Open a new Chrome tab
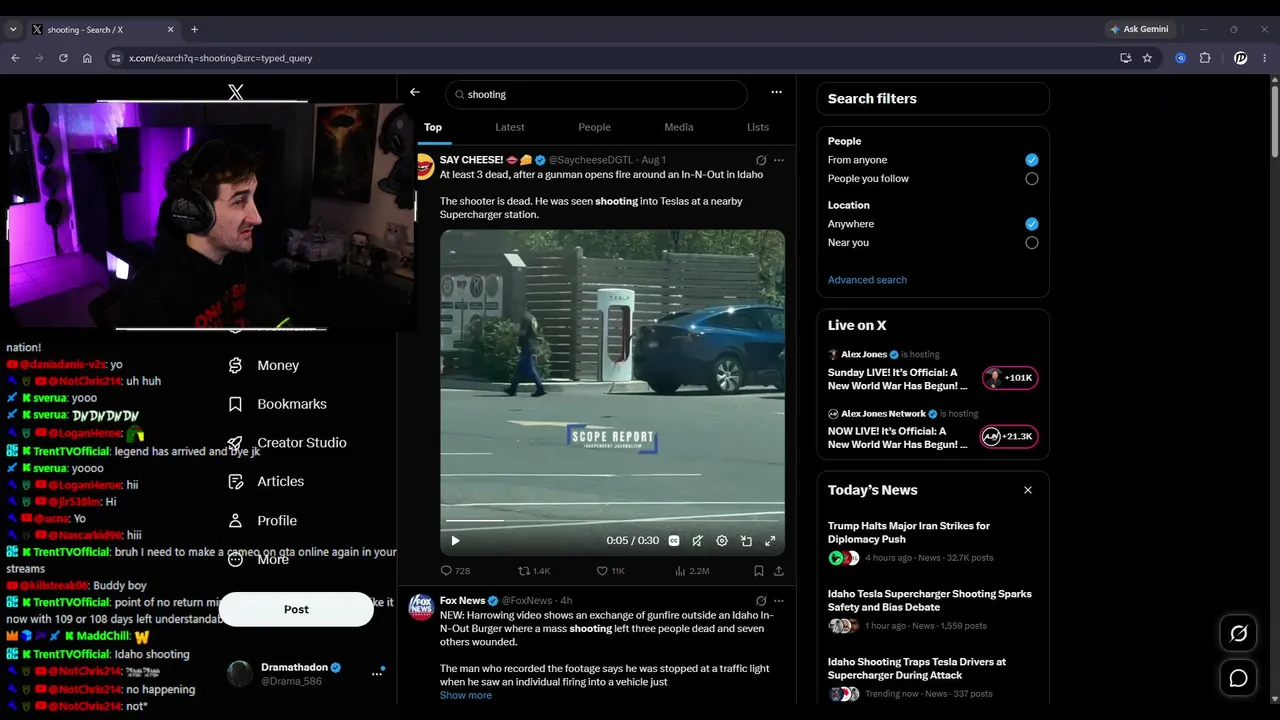This screenshot has width=1280, height=720. 194,30
